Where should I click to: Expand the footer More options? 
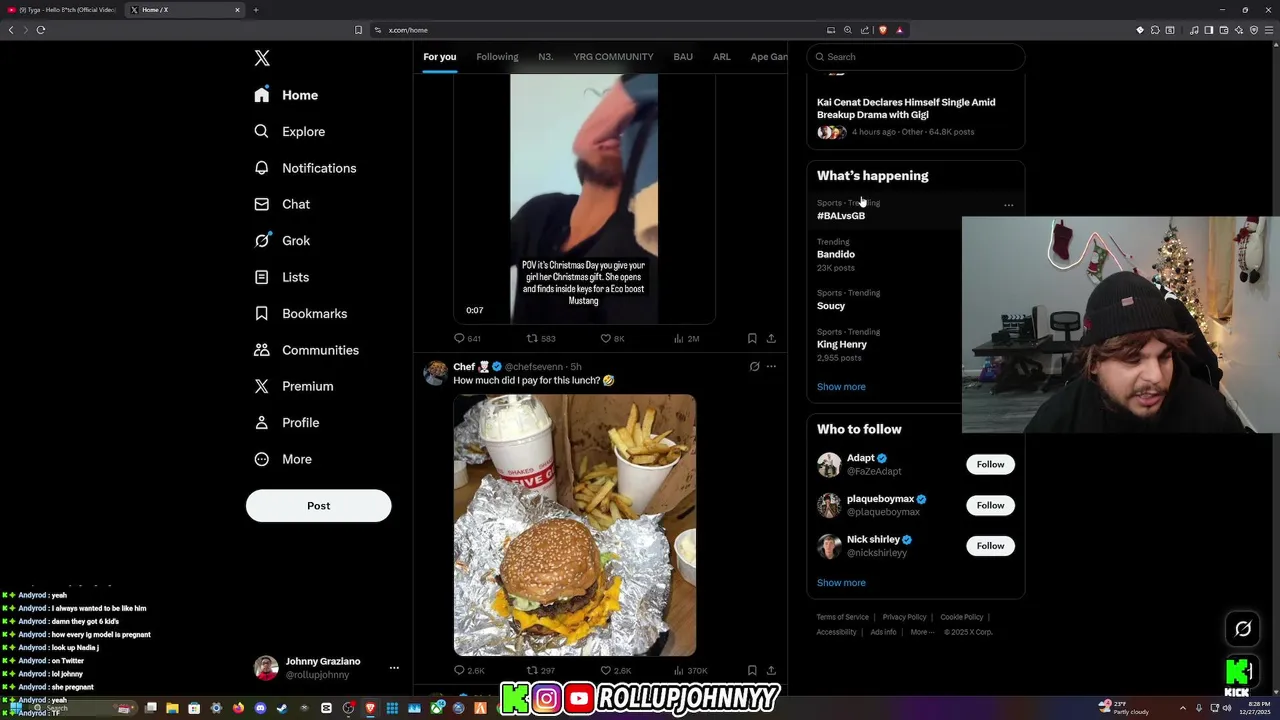point(922,632)
